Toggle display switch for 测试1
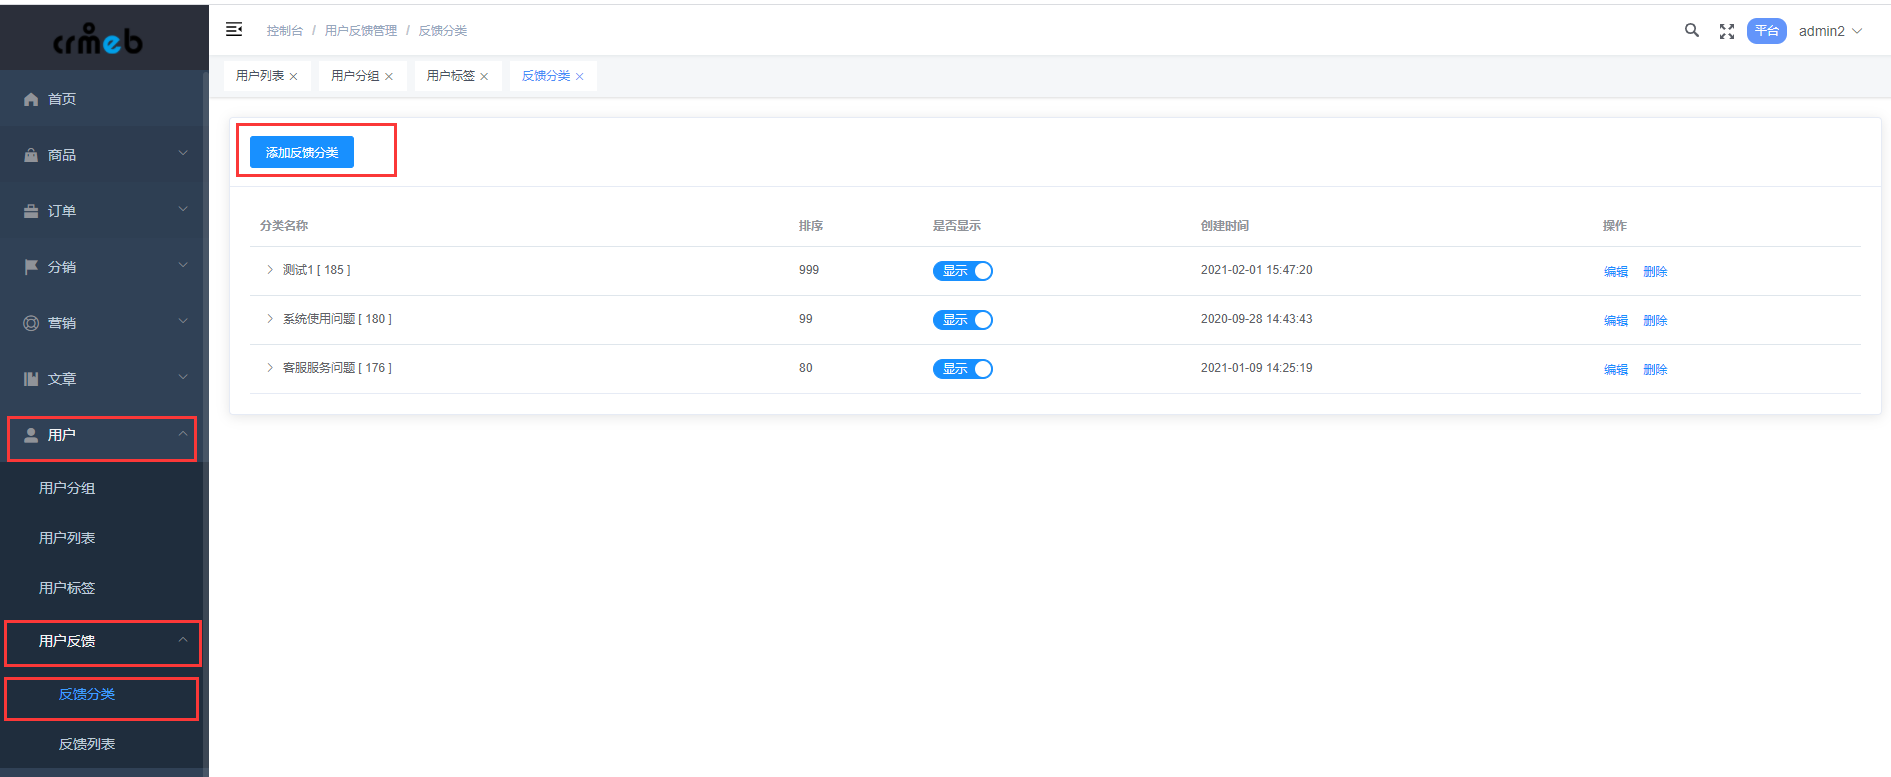1891x777 pixels. pos(963,271)
